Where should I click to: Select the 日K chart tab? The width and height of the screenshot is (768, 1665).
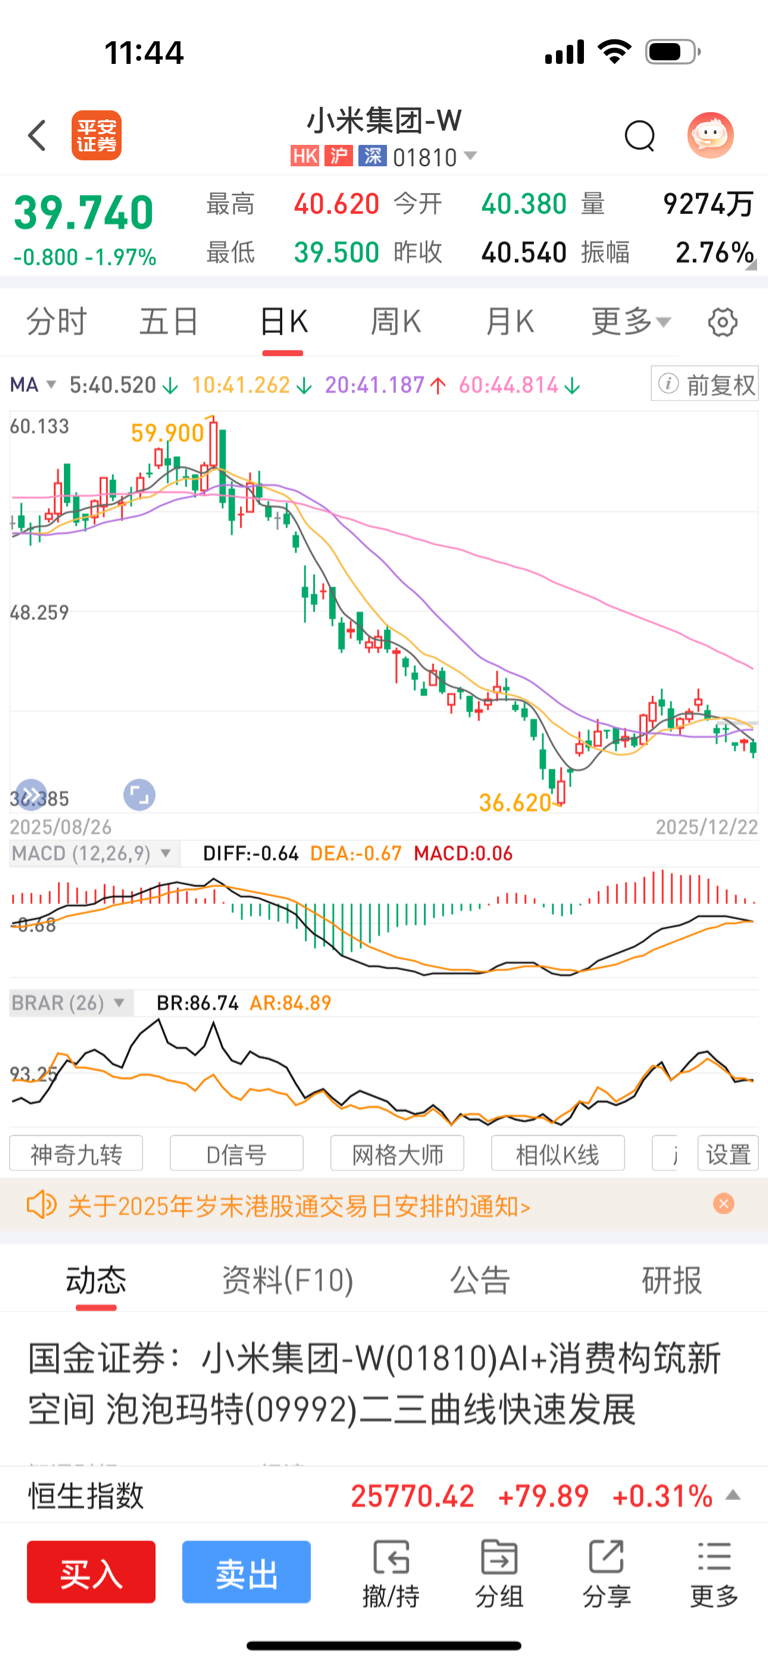283,322
